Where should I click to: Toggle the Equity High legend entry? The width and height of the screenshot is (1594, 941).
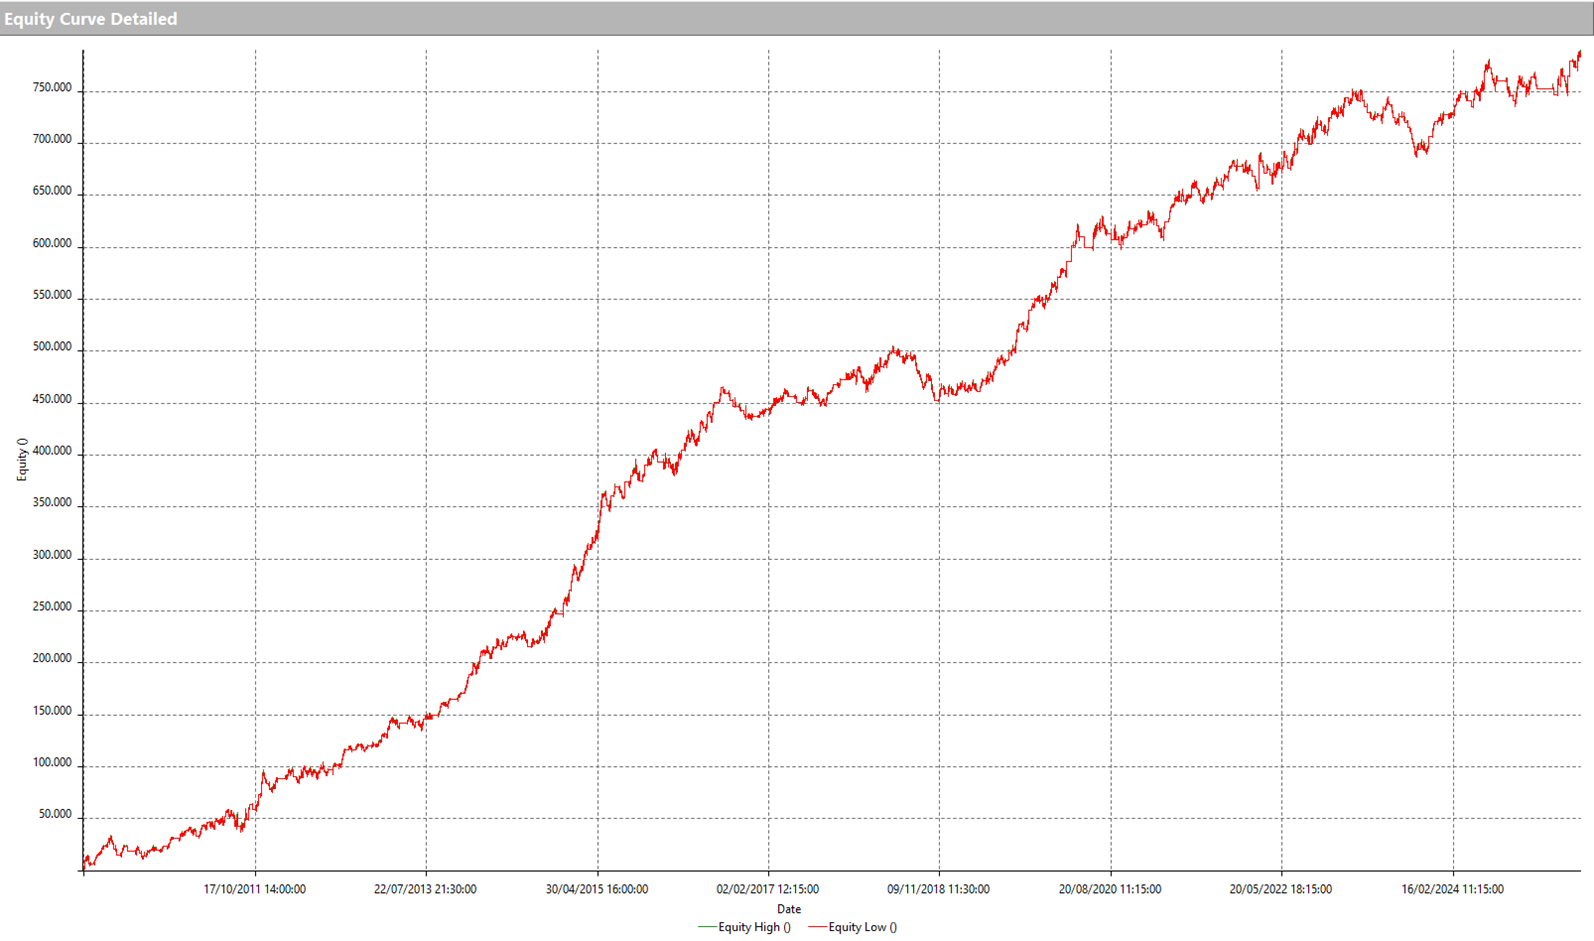754,927
